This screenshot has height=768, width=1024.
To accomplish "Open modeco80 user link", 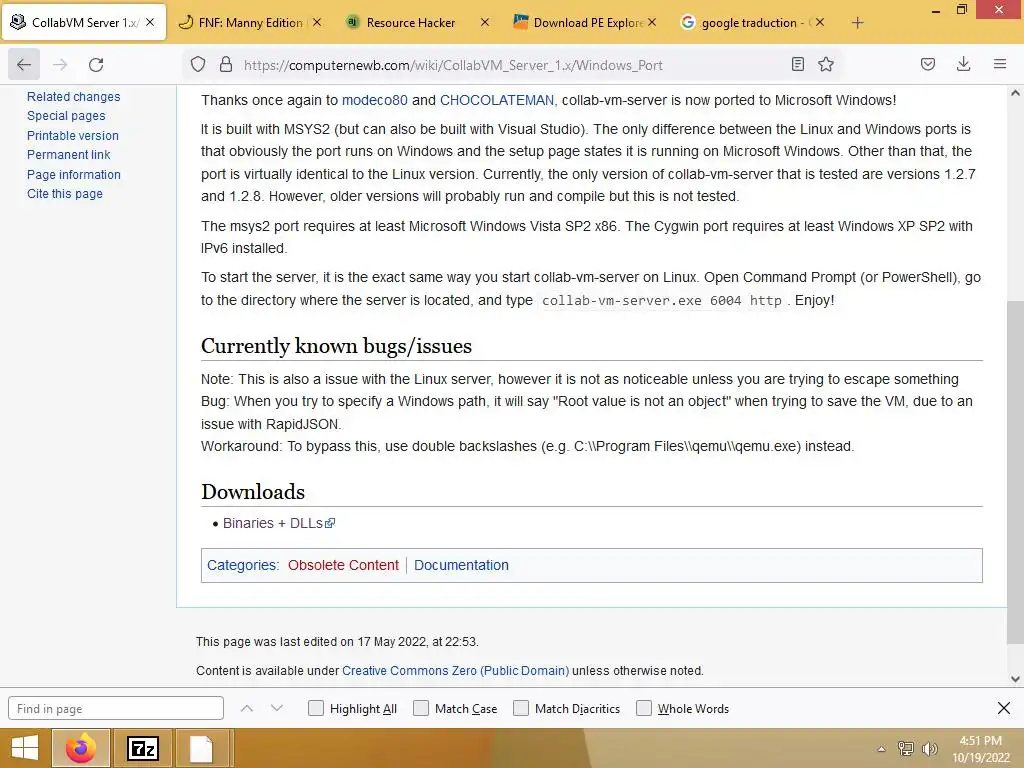I will (x=375, y=100).
